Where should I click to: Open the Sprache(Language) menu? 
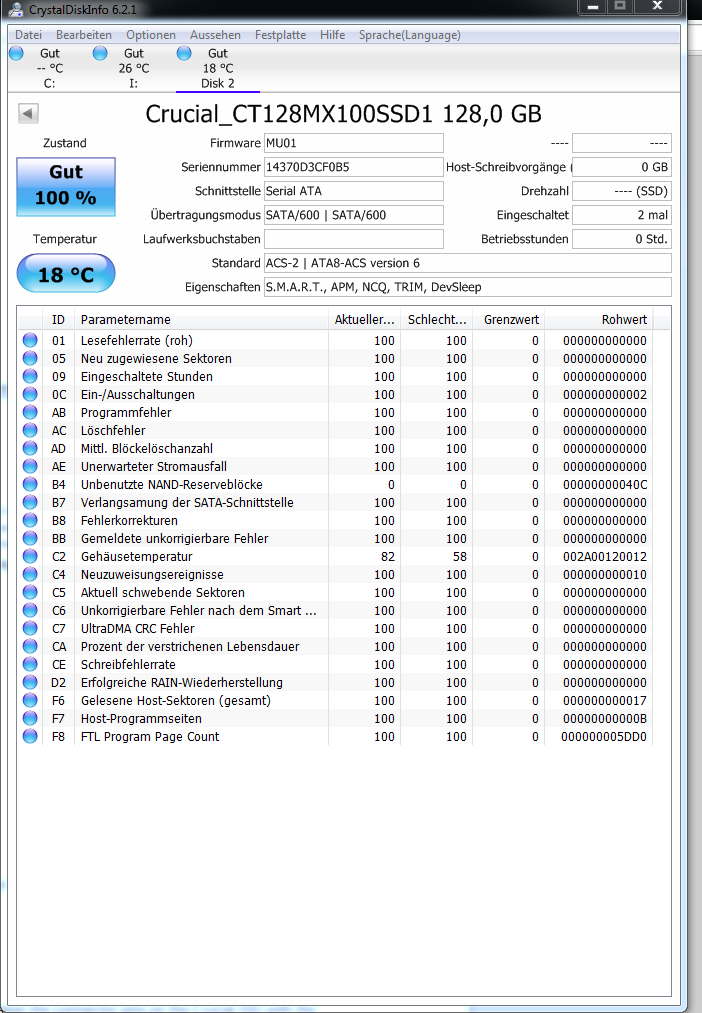pos(410,35)
